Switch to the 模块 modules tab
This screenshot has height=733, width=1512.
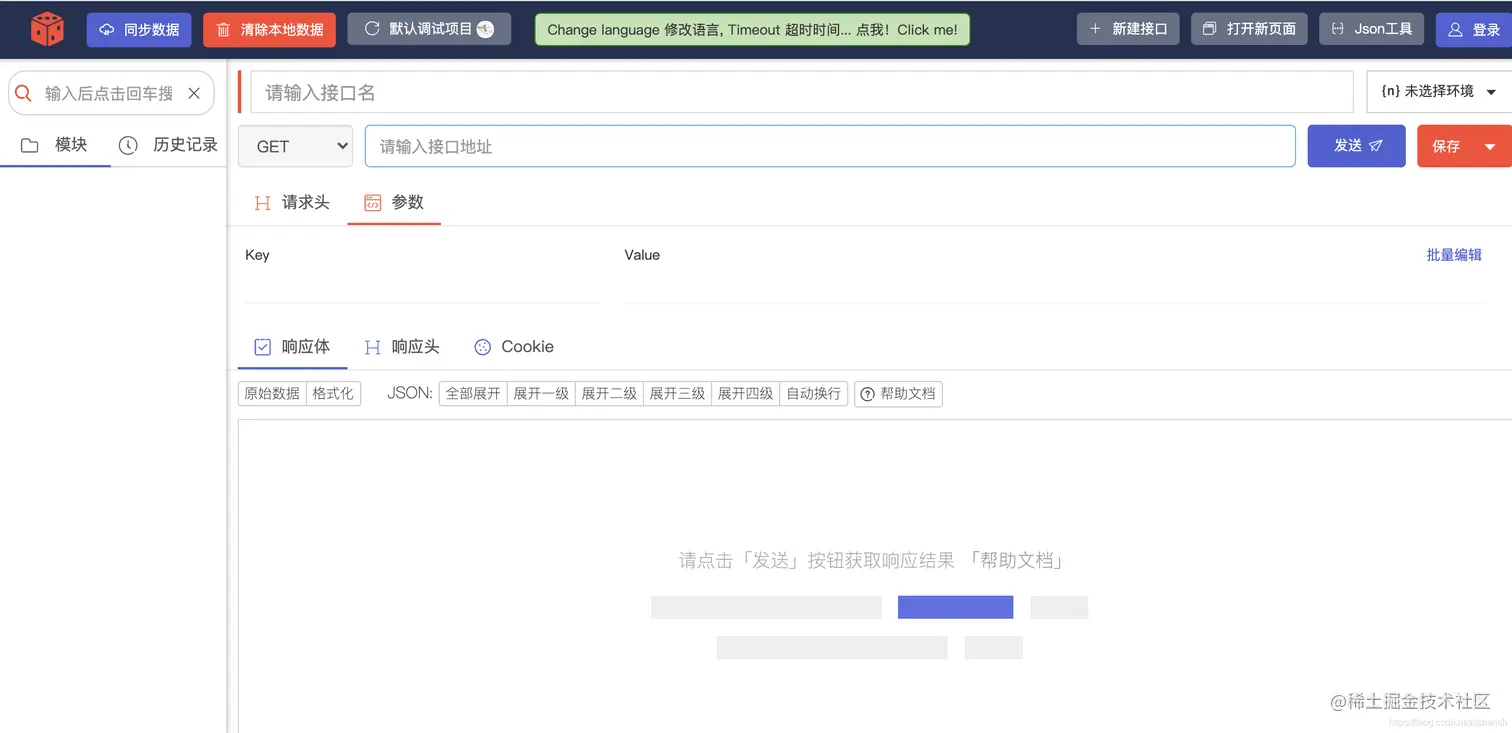coord(55,145)
